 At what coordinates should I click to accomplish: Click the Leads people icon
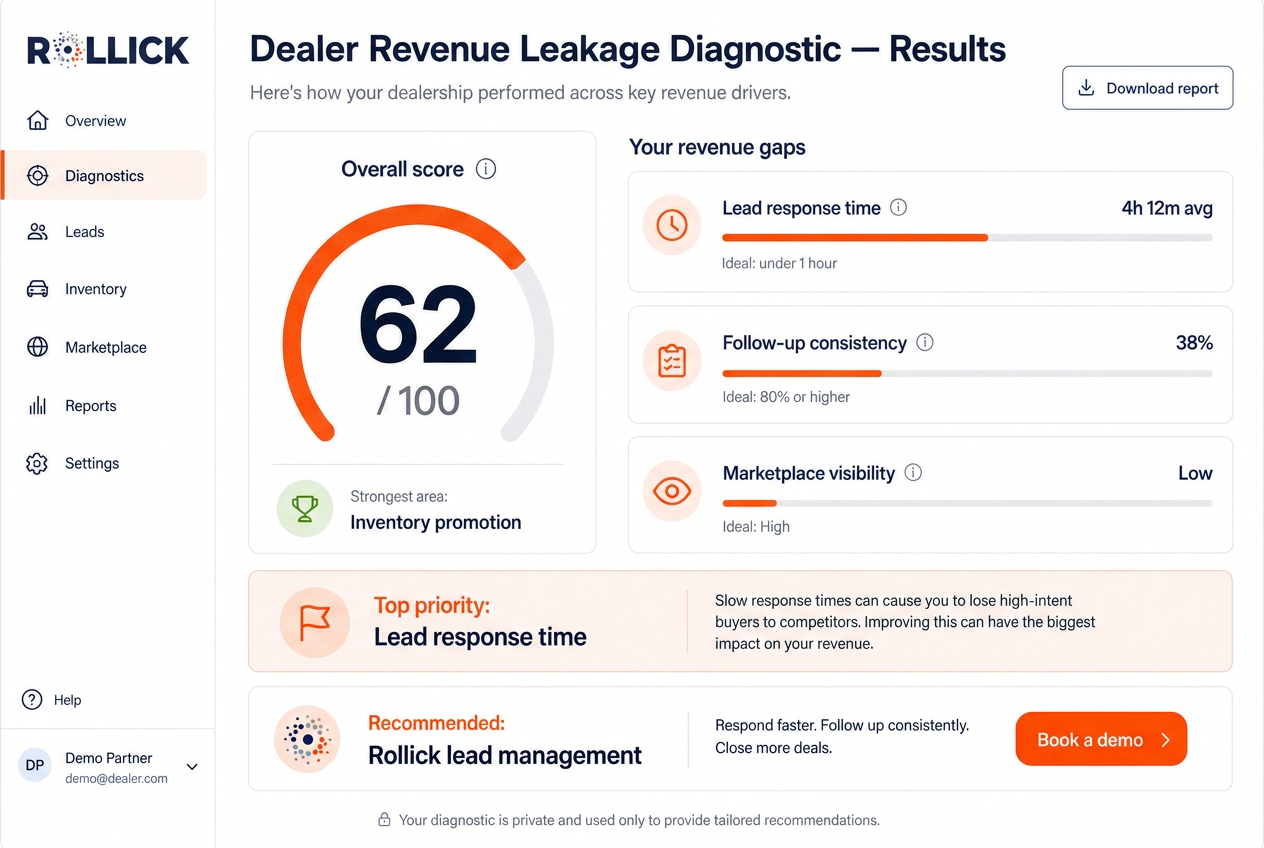click(37, 232)
